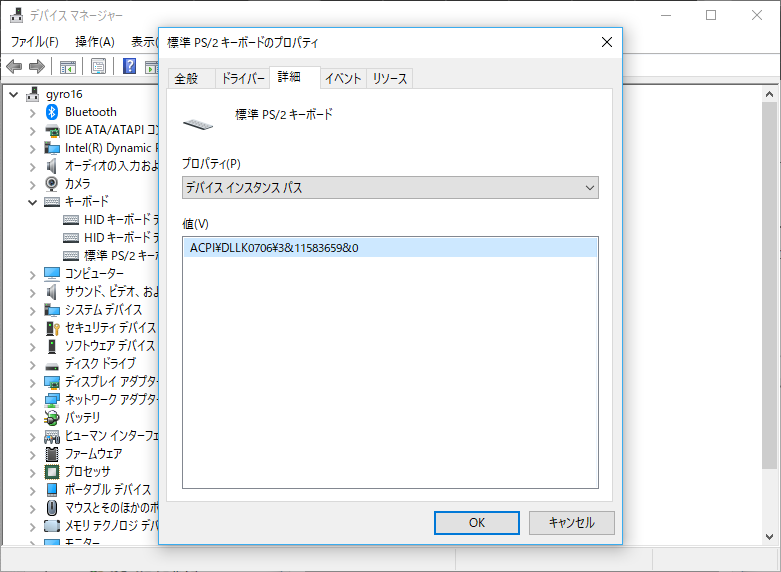Click the ファームウェア chip icon
Screen dimensions: 781x572
coord(52,454)
